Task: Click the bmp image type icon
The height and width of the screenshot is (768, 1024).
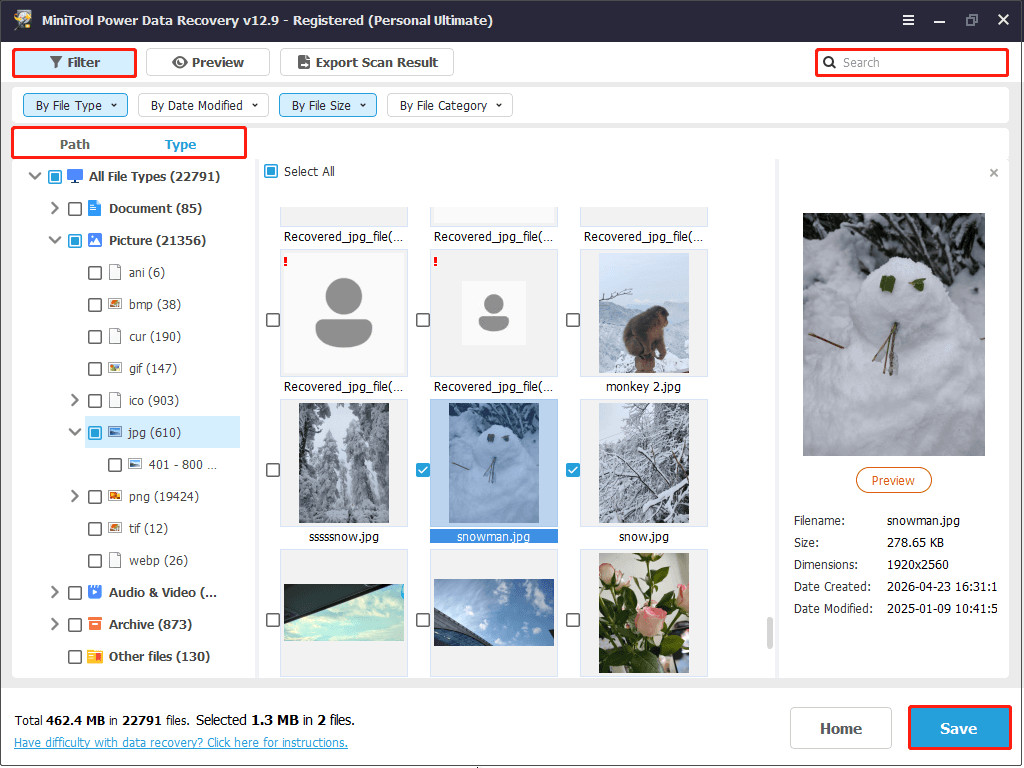Action: click(115, 304)
